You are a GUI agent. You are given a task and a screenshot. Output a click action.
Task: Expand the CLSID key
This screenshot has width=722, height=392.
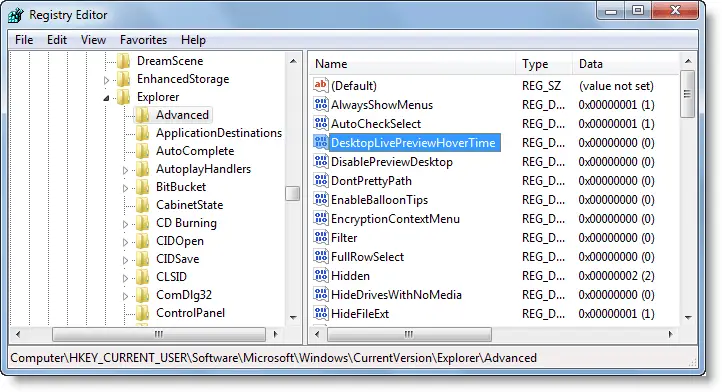pos(125,278)
